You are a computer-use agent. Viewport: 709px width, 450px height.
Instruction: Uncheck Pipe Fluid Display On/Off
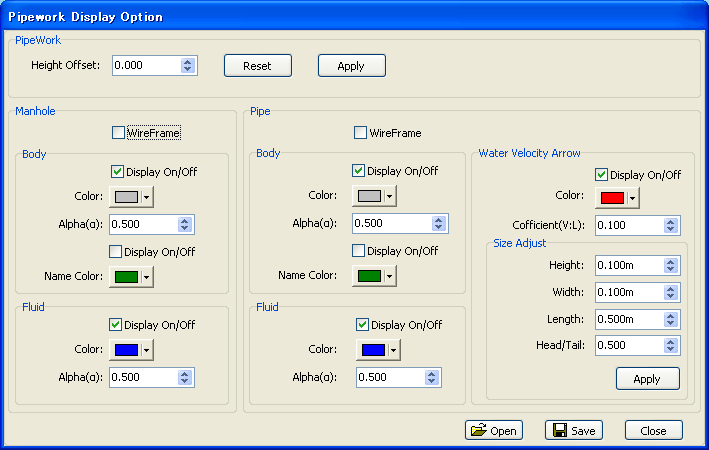pos(363,324)
